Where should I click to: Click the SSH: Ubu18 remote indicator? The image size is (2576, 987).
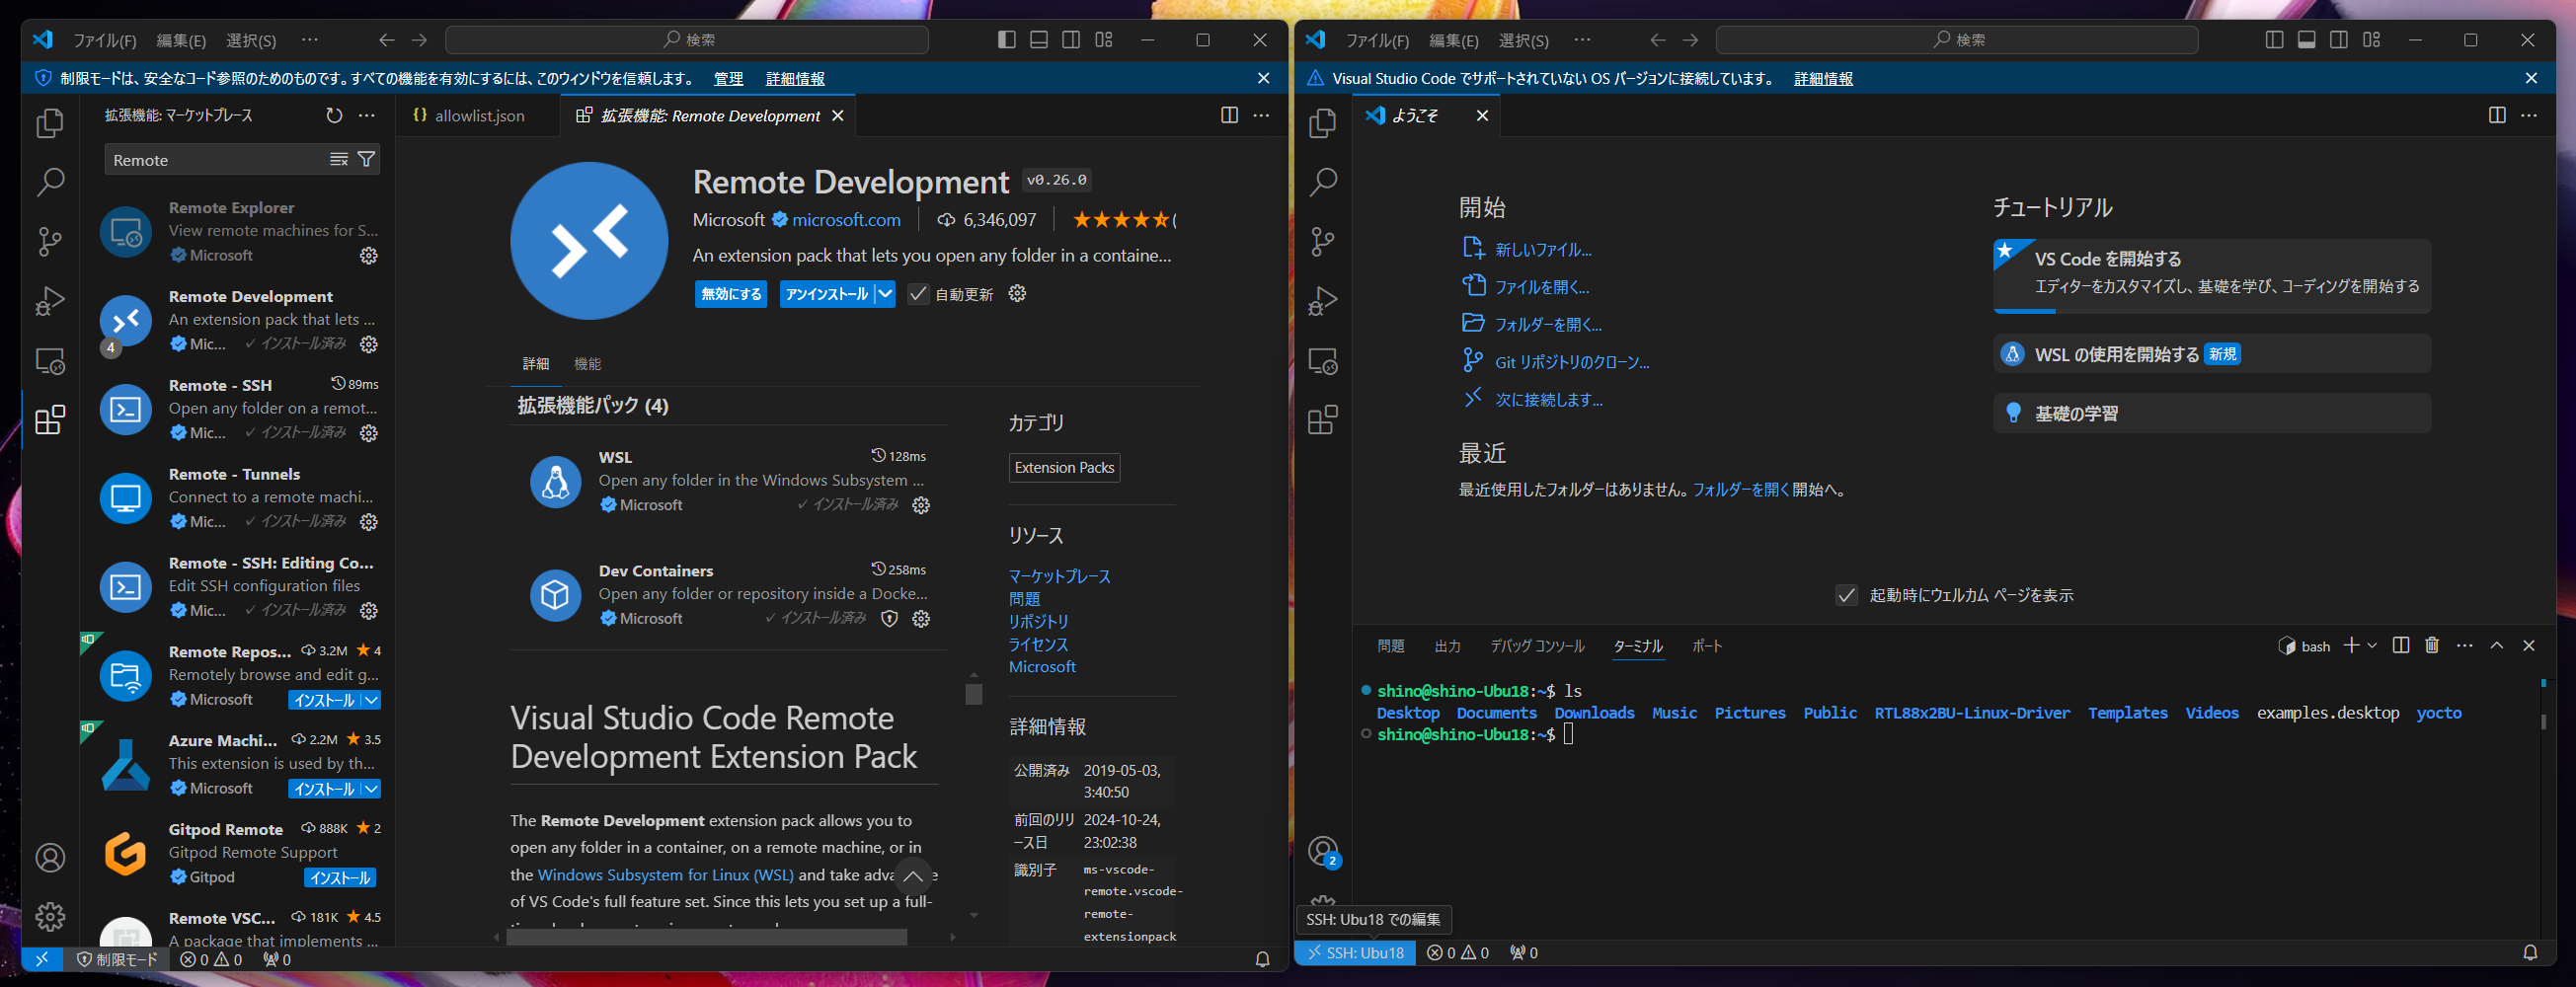pyautogui.click(x=1355, y=952)
